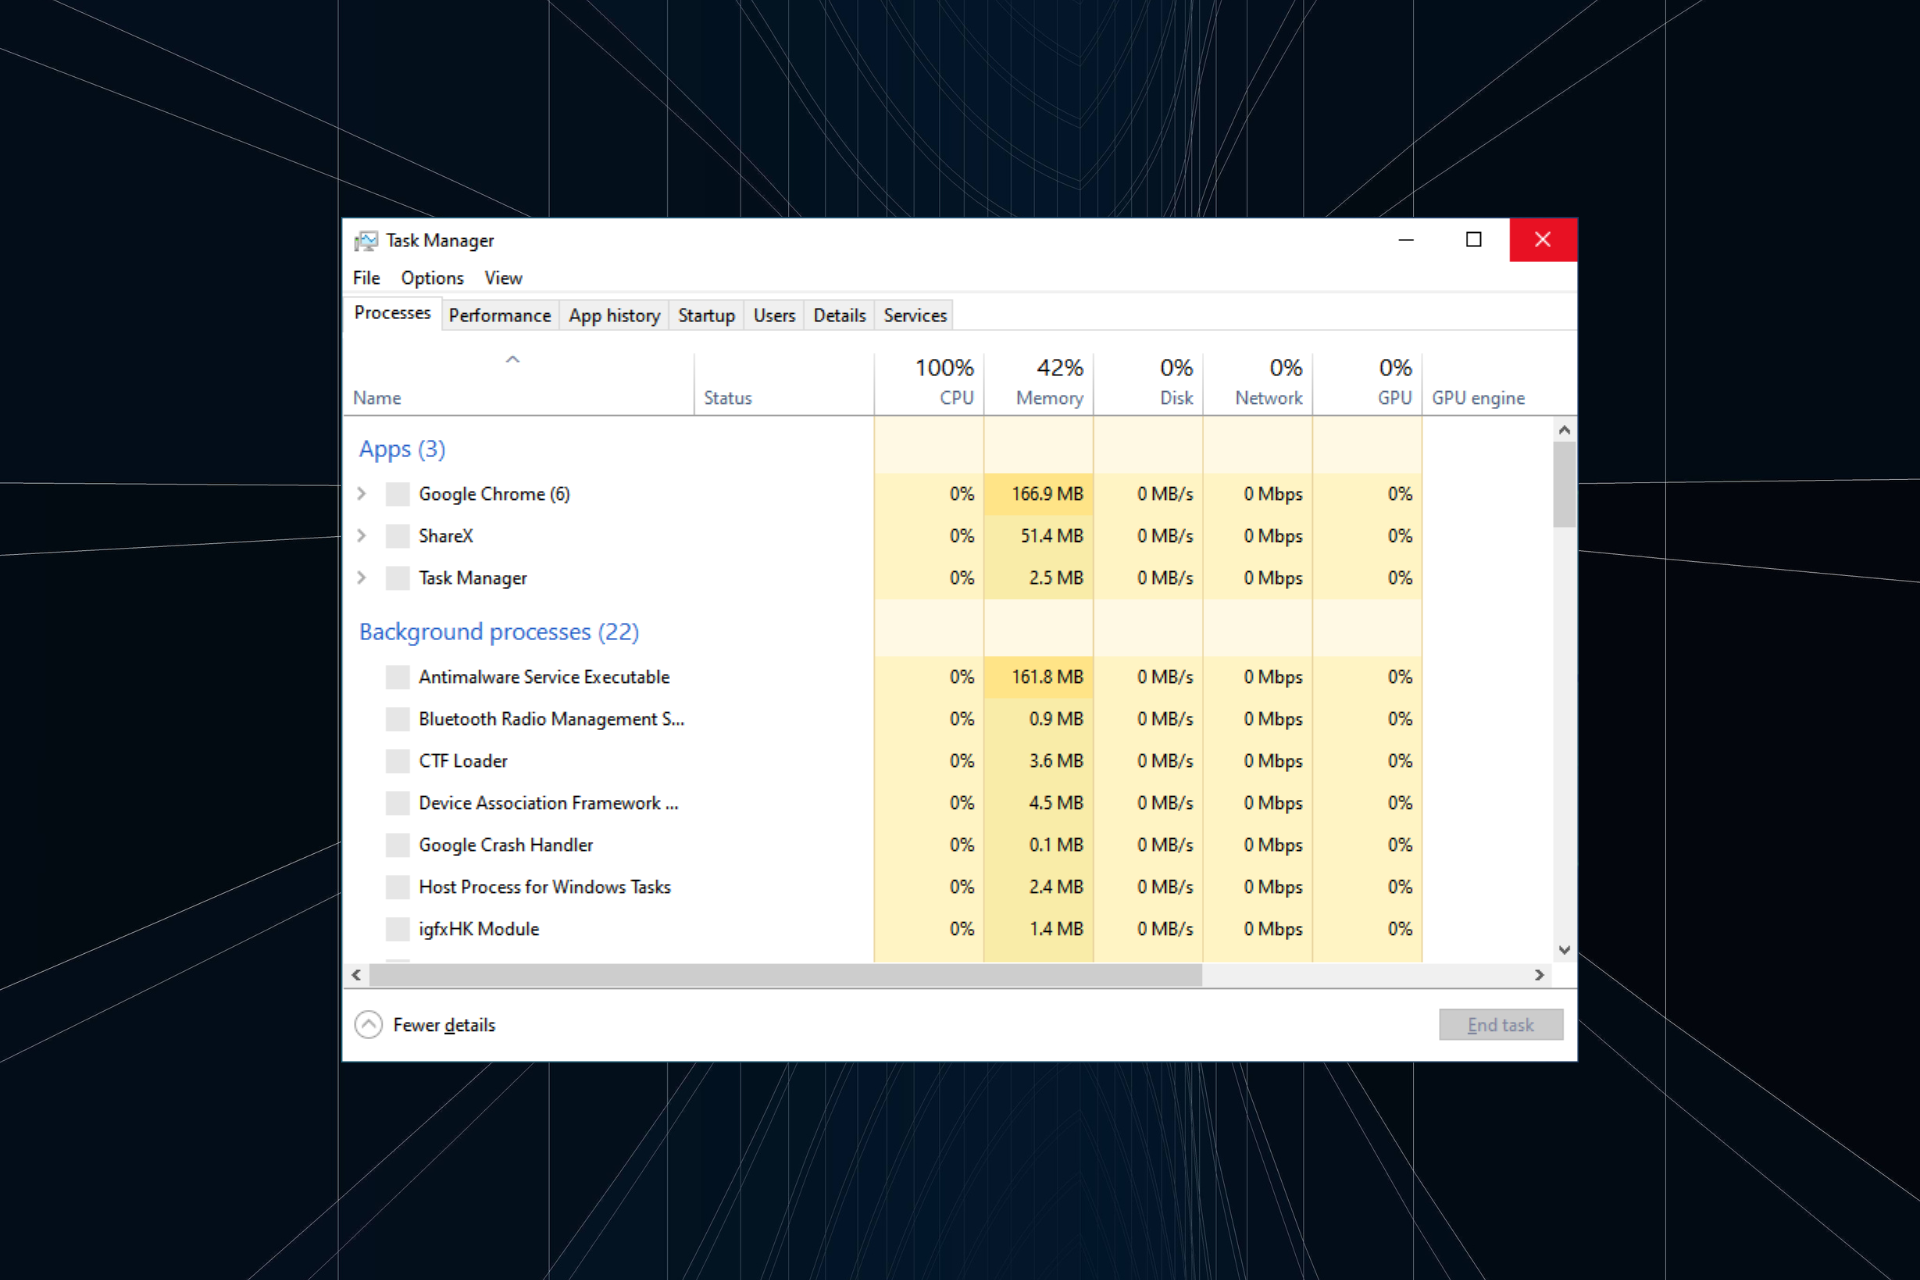Click the Fewer details link
This screenshot has width=1920, height=1280.
pos(444,1024)
